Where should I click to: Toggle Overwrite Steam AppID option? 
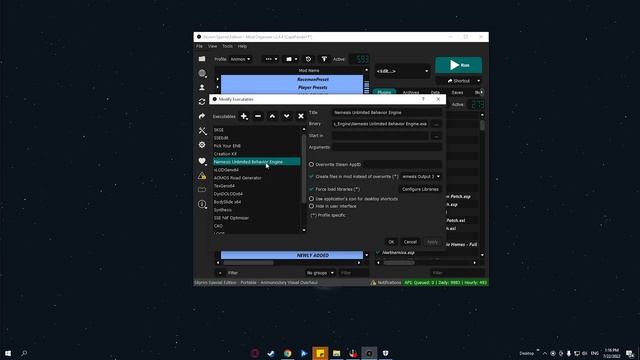[x=311, y=164]
